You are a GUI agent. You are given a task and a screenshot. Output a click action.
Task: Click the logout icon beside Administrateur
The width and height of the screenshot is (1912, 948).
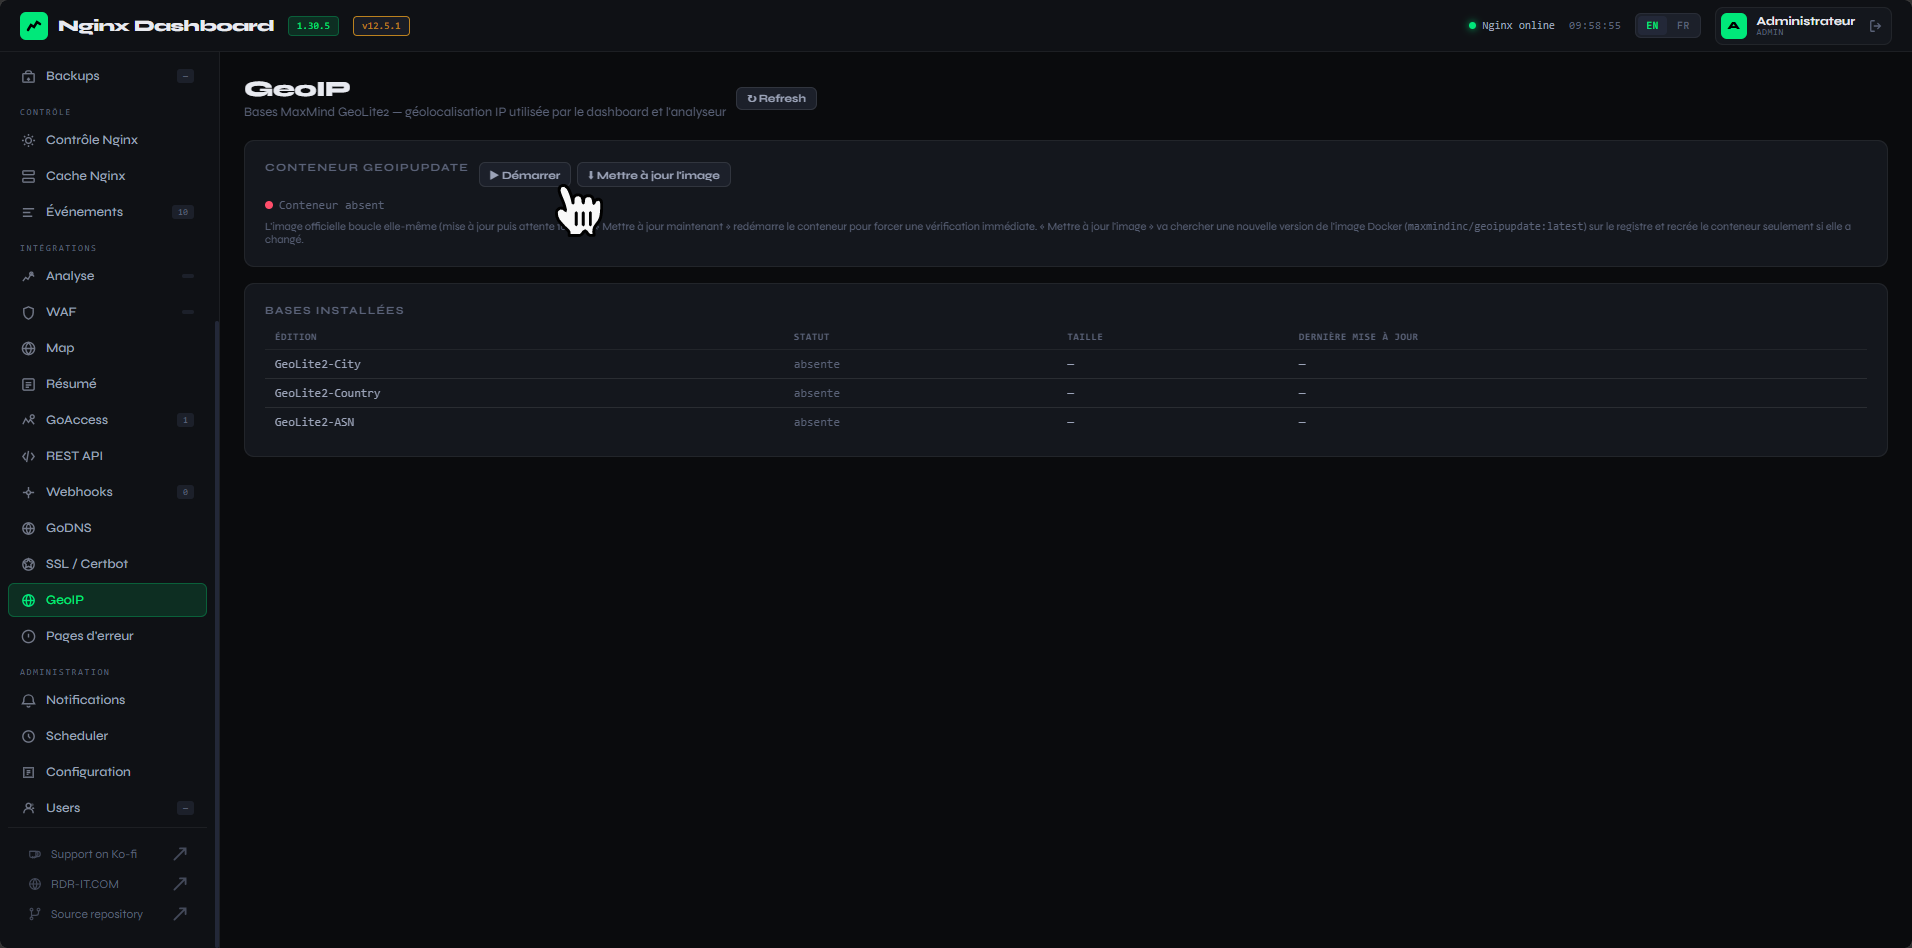pos(1875,26)
